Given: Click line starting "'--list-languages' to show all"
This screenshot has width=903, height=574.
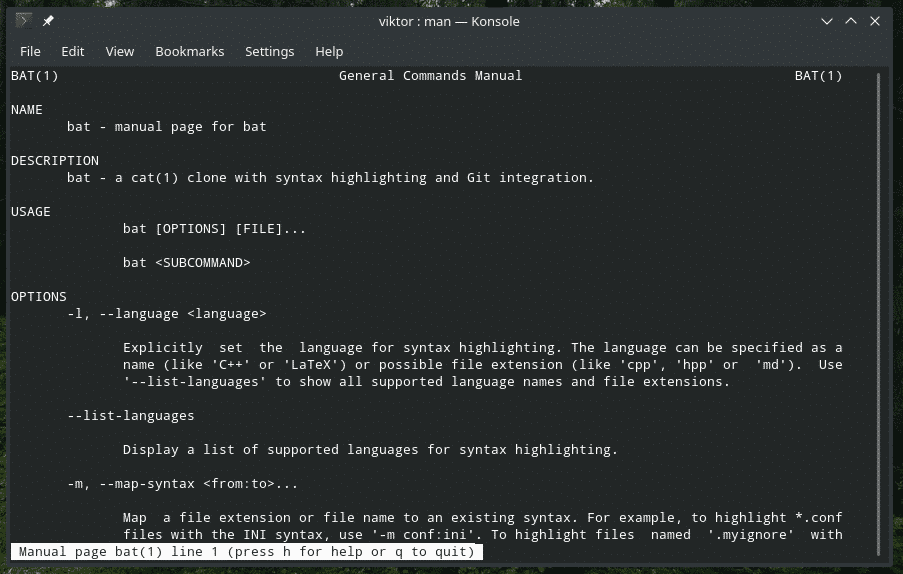Looking at the screenshot, I should point(426,382).
